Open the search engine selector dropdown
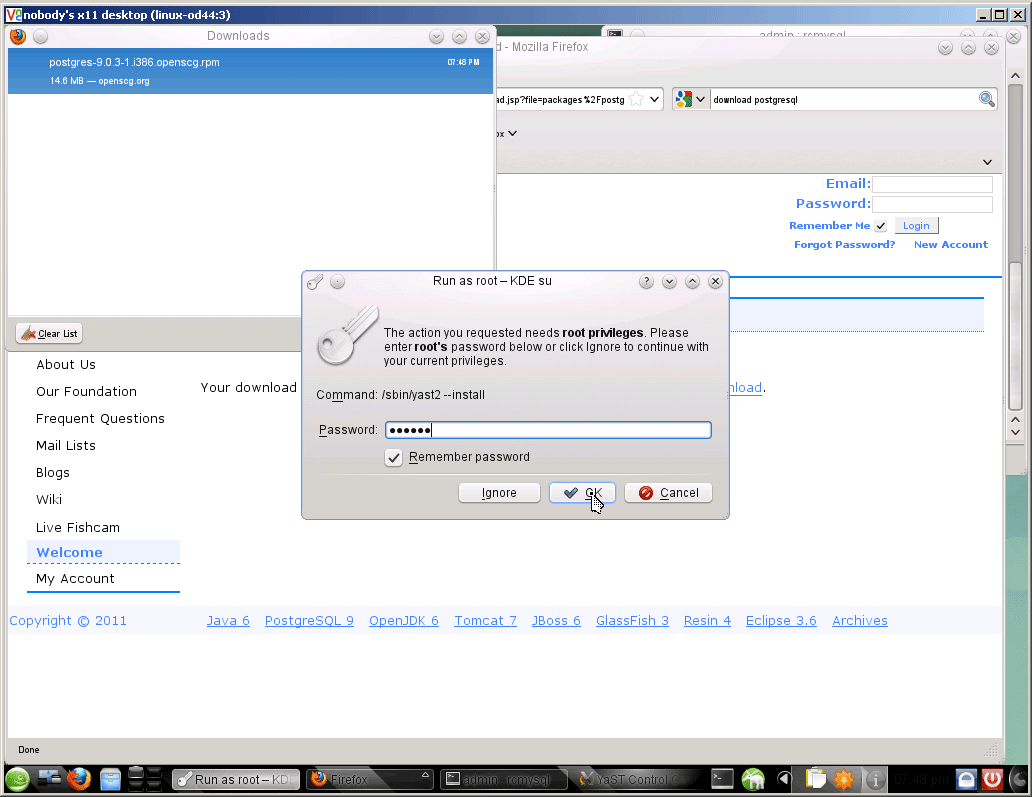Screen dimensions: 1032x797 pyautogui.click(x=700, y=99)
